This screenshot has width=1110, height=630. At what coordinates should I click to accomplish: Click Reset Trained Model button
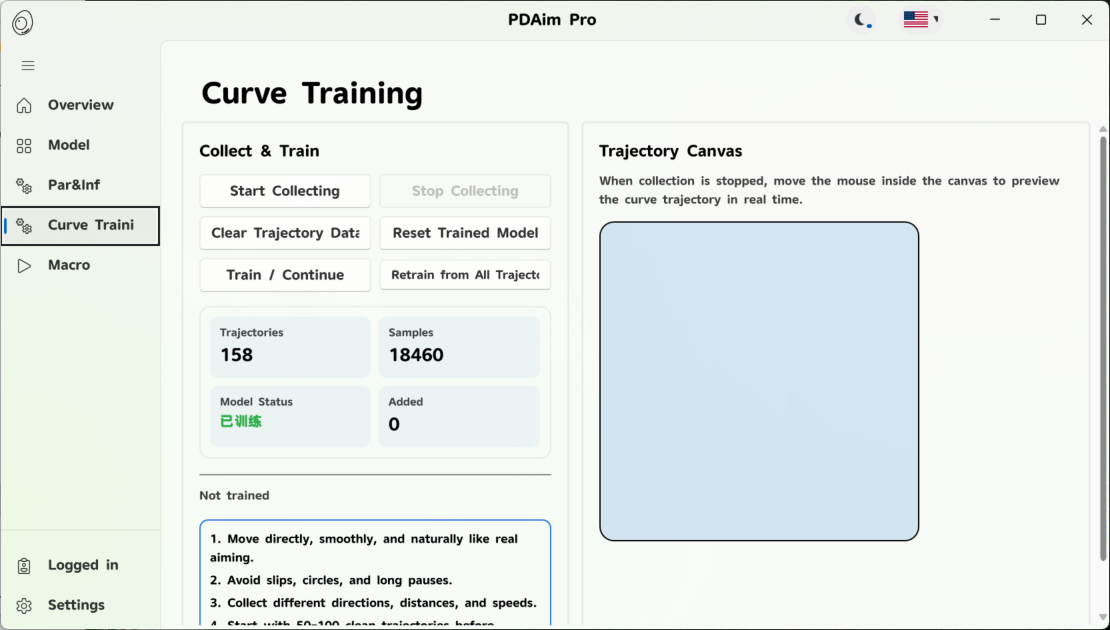(x=465, y=233)
